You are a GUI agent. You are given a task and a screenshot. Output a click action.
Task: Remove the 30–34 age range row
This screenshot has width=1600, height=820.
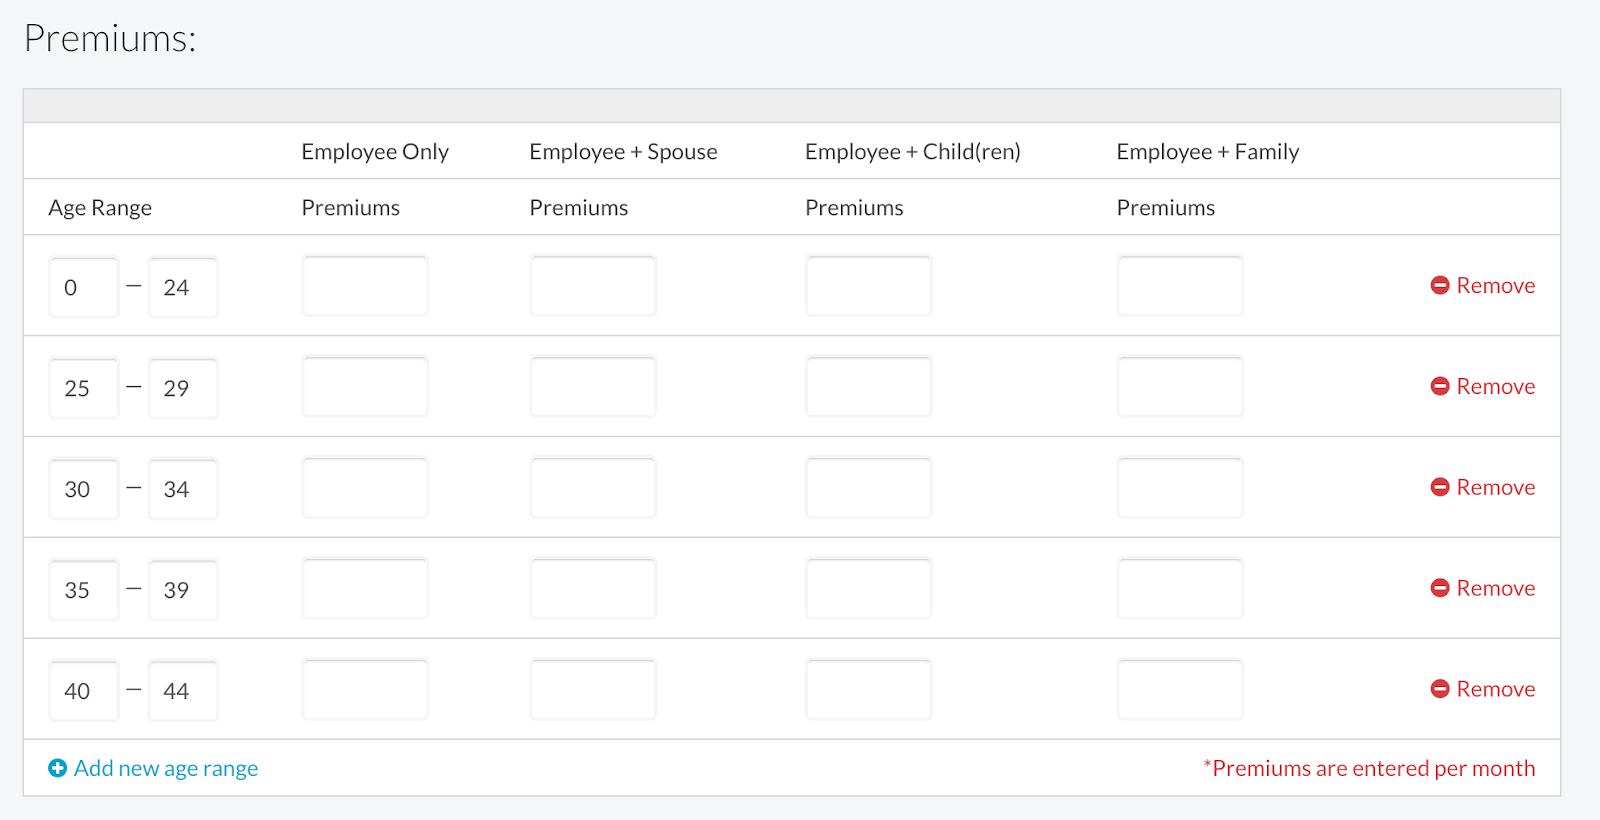pos(1495,487)
